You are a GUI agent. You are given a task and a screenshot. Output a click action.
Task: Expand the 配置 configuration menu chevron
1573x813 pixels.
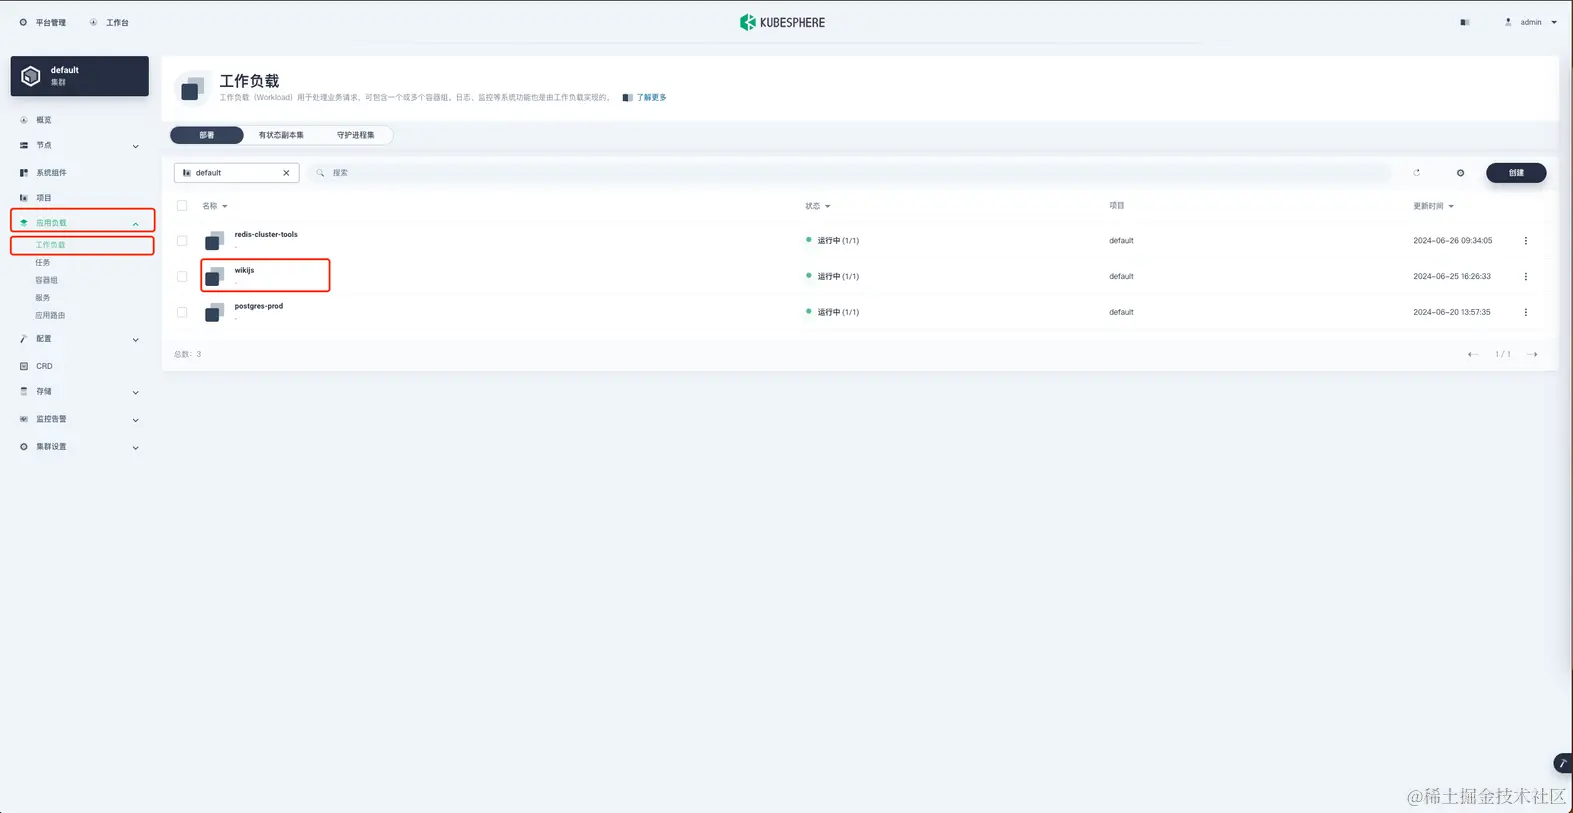click(x=136, y=340)
